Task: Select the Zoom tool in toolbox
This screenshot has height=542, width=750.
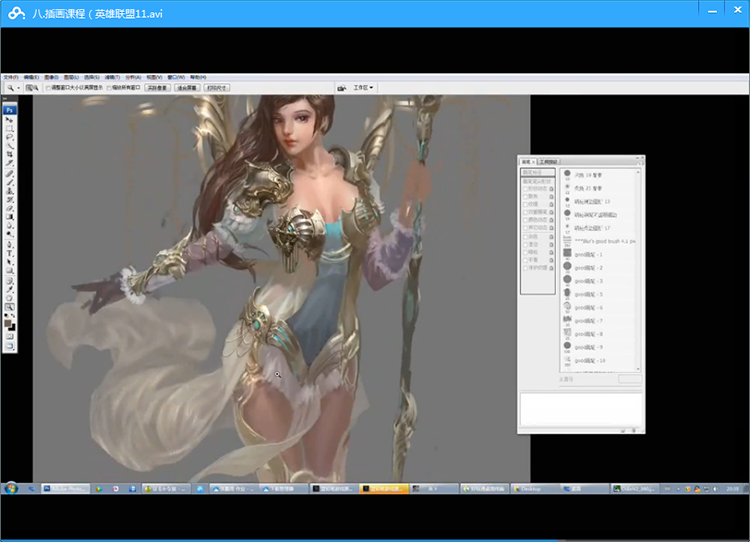Action: point(10,307)
